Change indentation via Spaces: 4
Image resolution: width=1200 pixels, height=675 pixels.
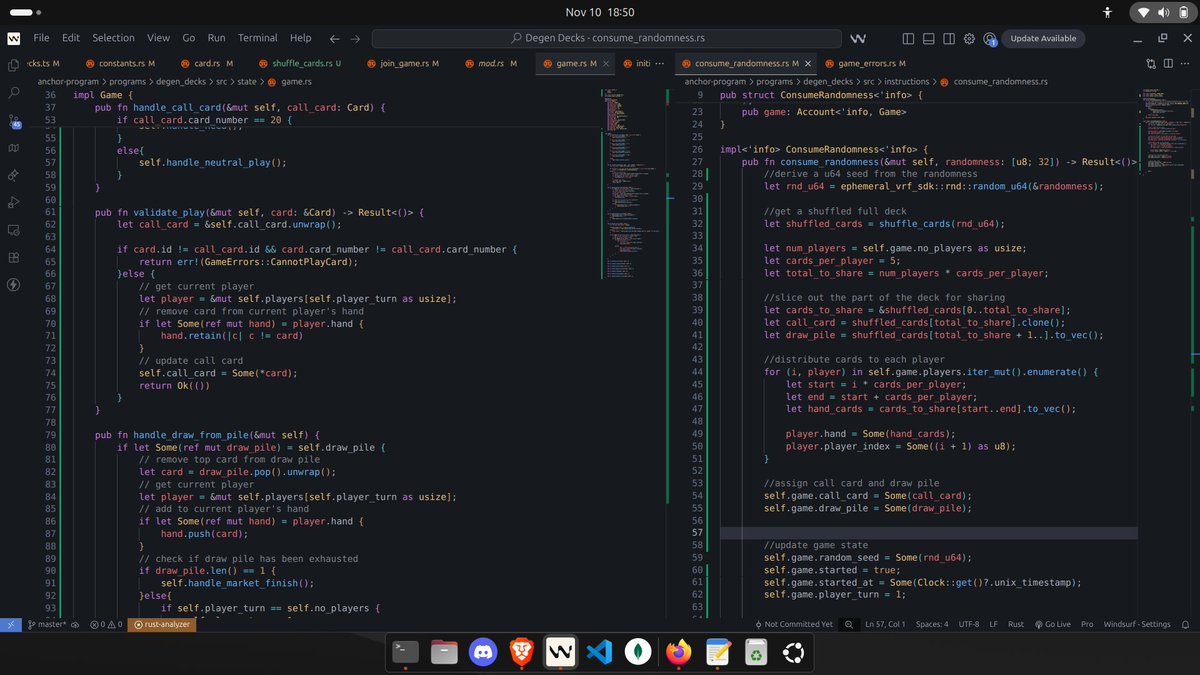931,624
